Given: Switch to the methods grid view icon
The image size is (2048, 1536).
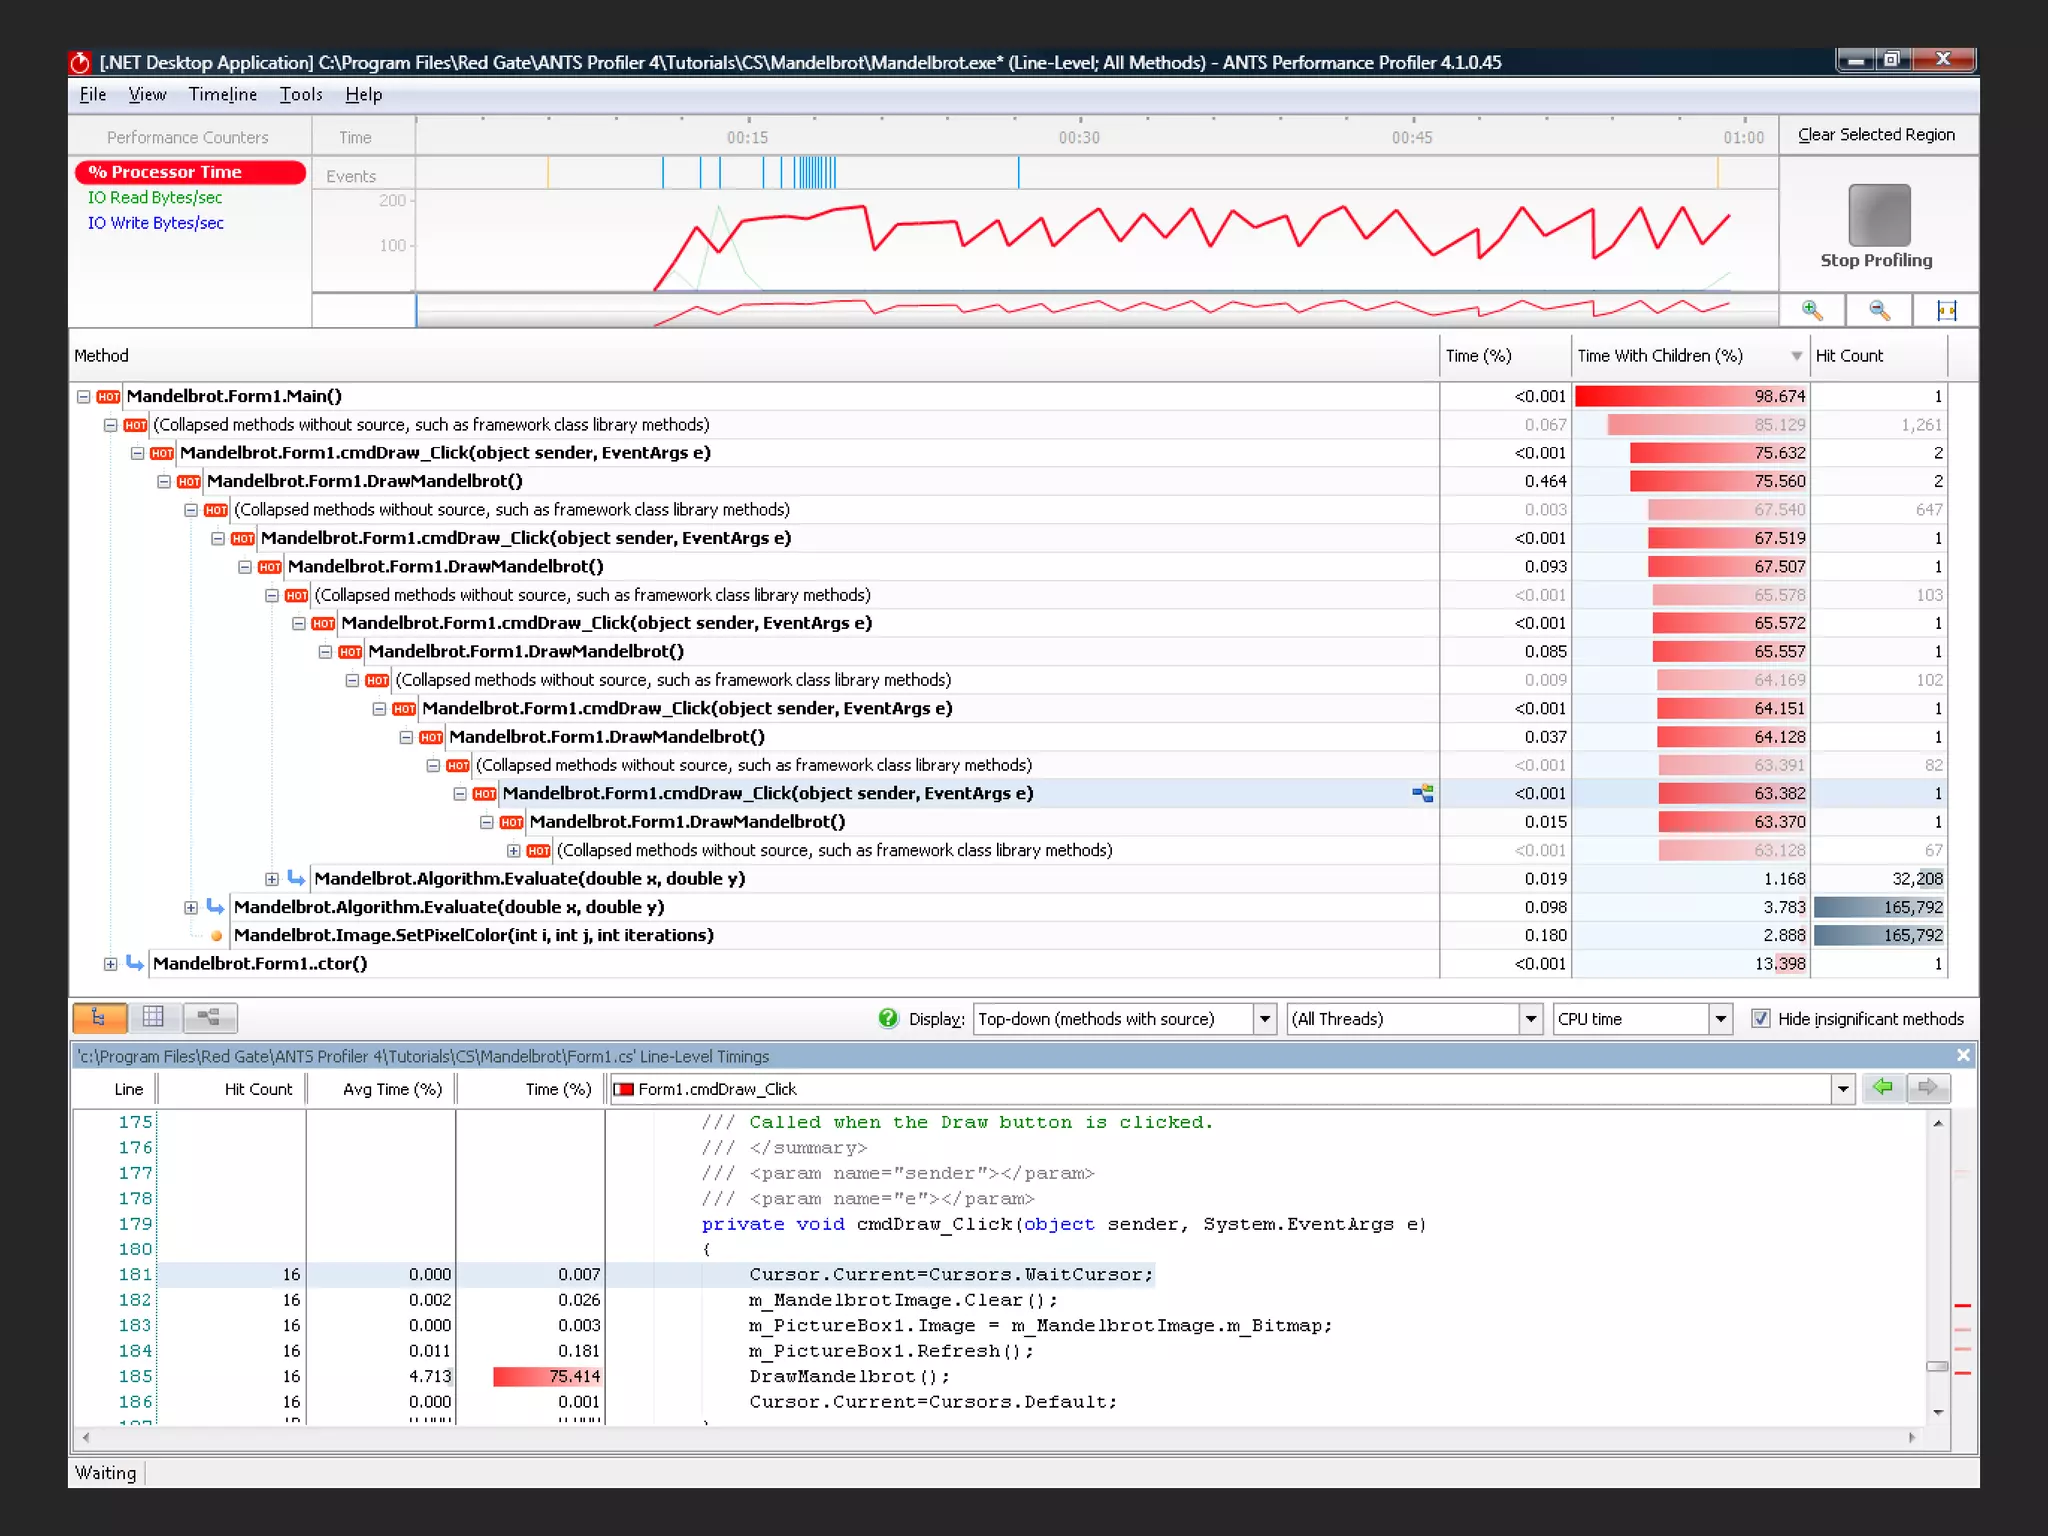Looking at the screenshot, I should point(153,1018).
